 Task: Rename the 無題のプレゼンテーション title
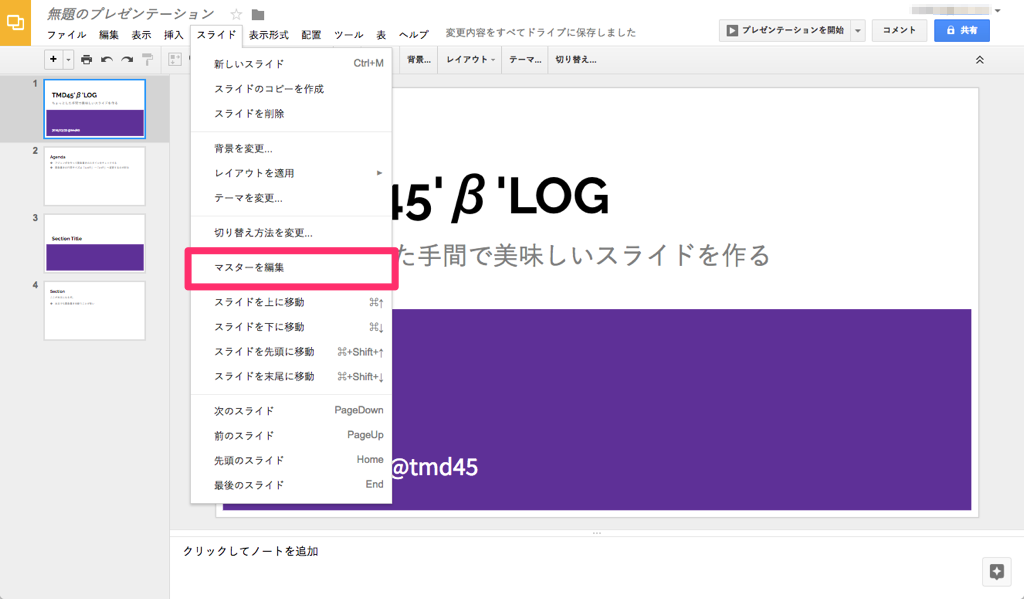[x=130, y=14]
